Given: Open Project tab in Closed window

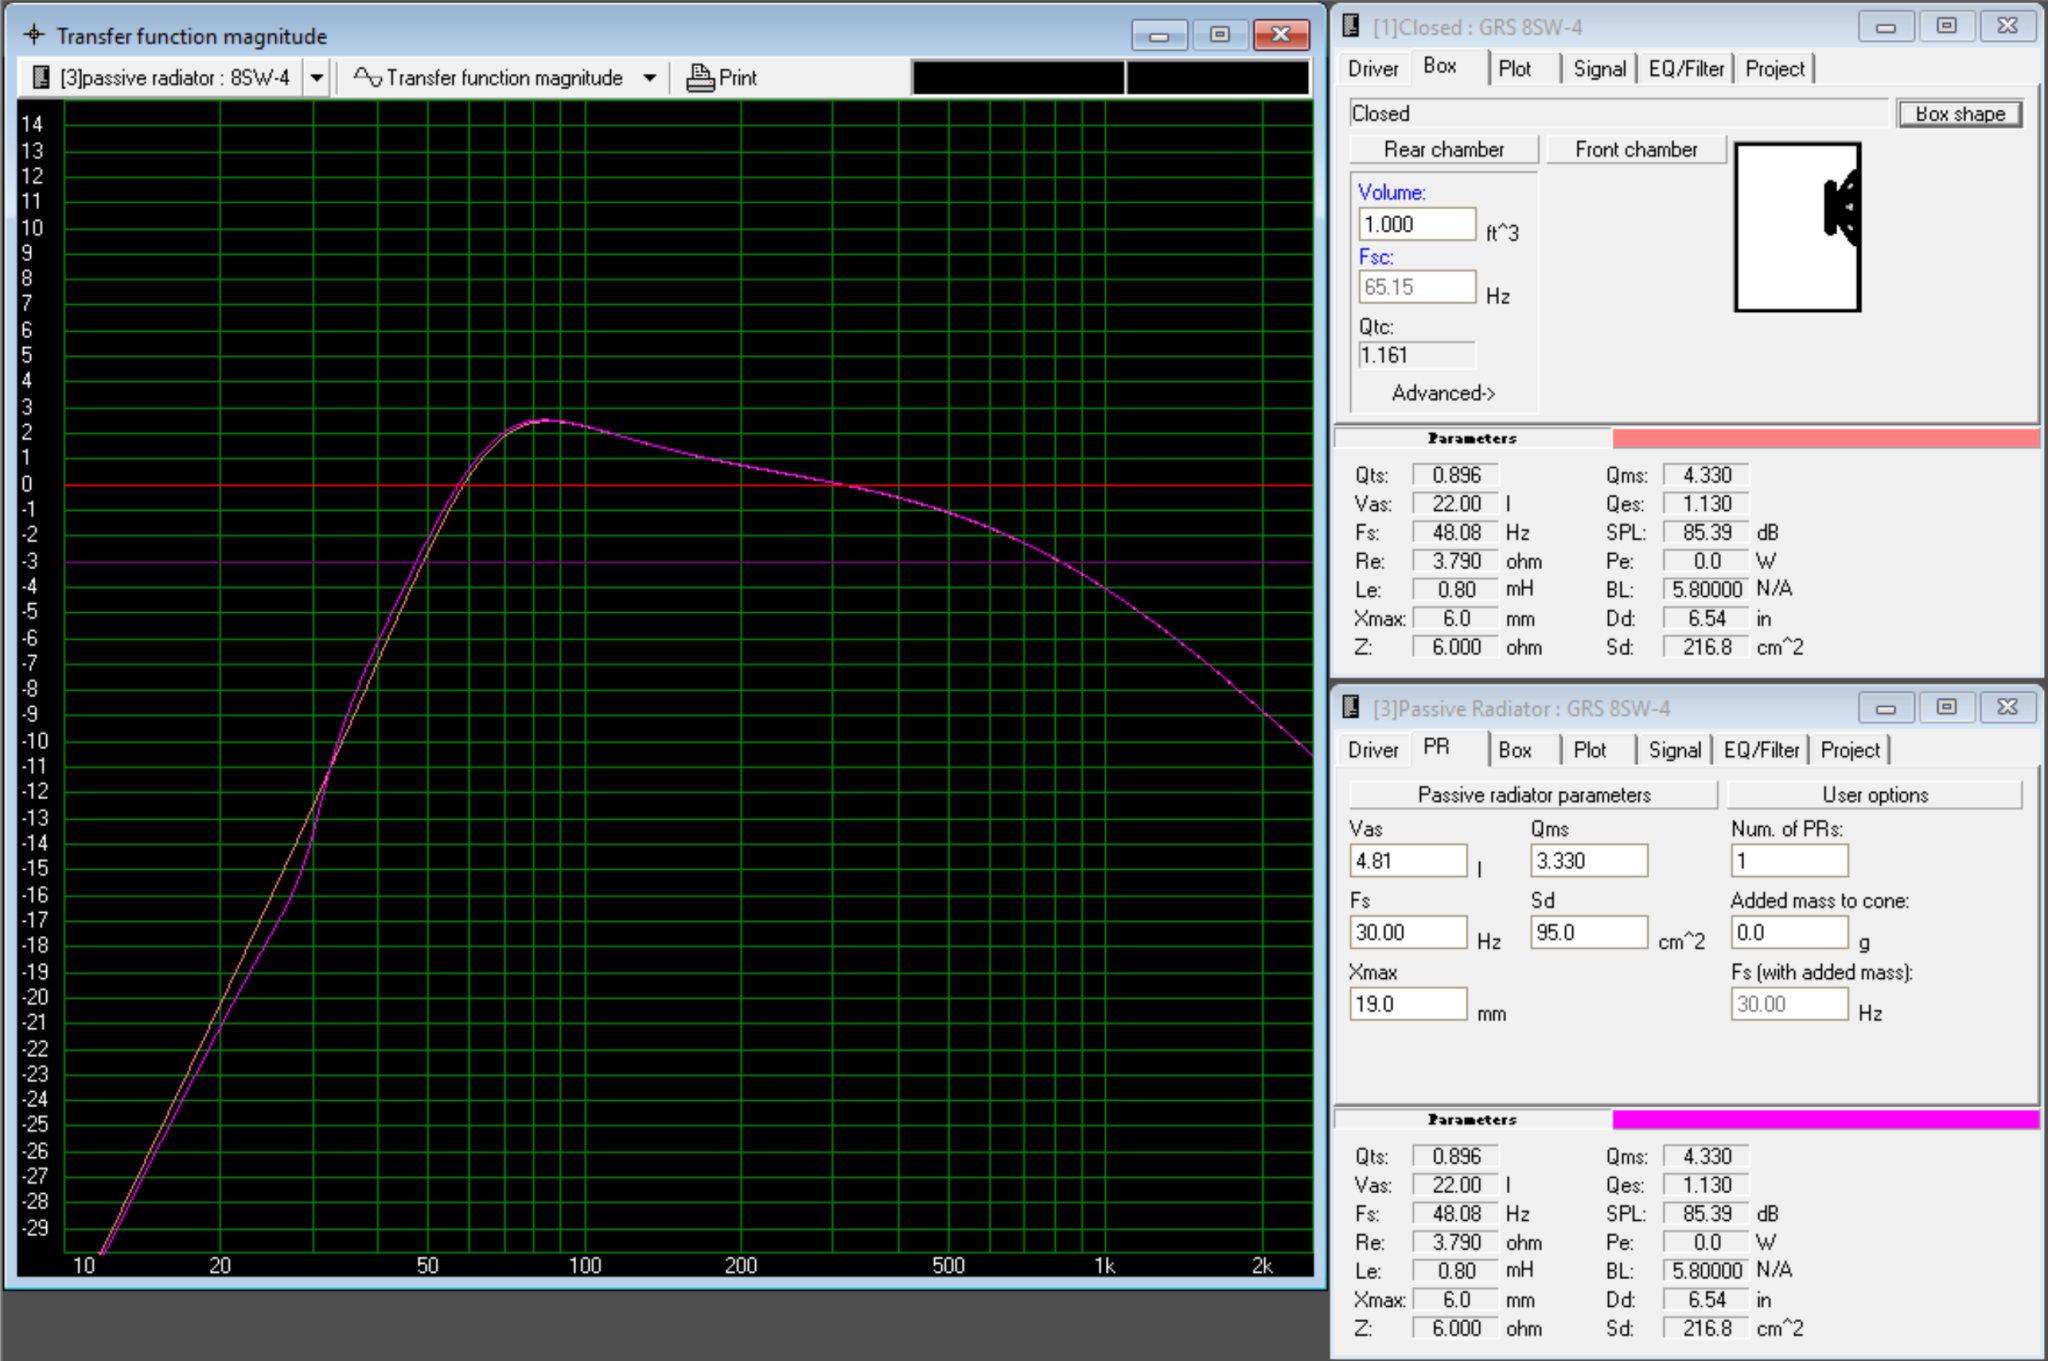Looking at the screenshot, I should tap(1775, 69).
